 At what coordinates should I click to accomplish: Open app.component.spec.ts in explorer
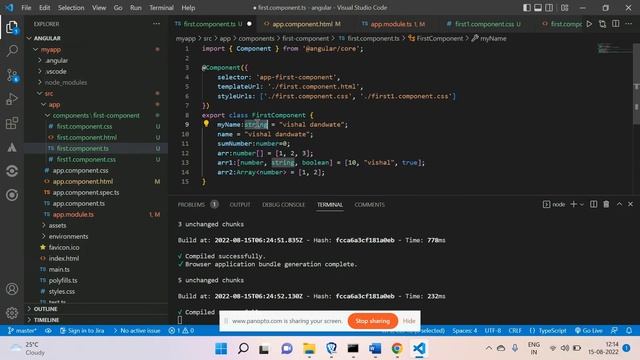coord(86,192)
